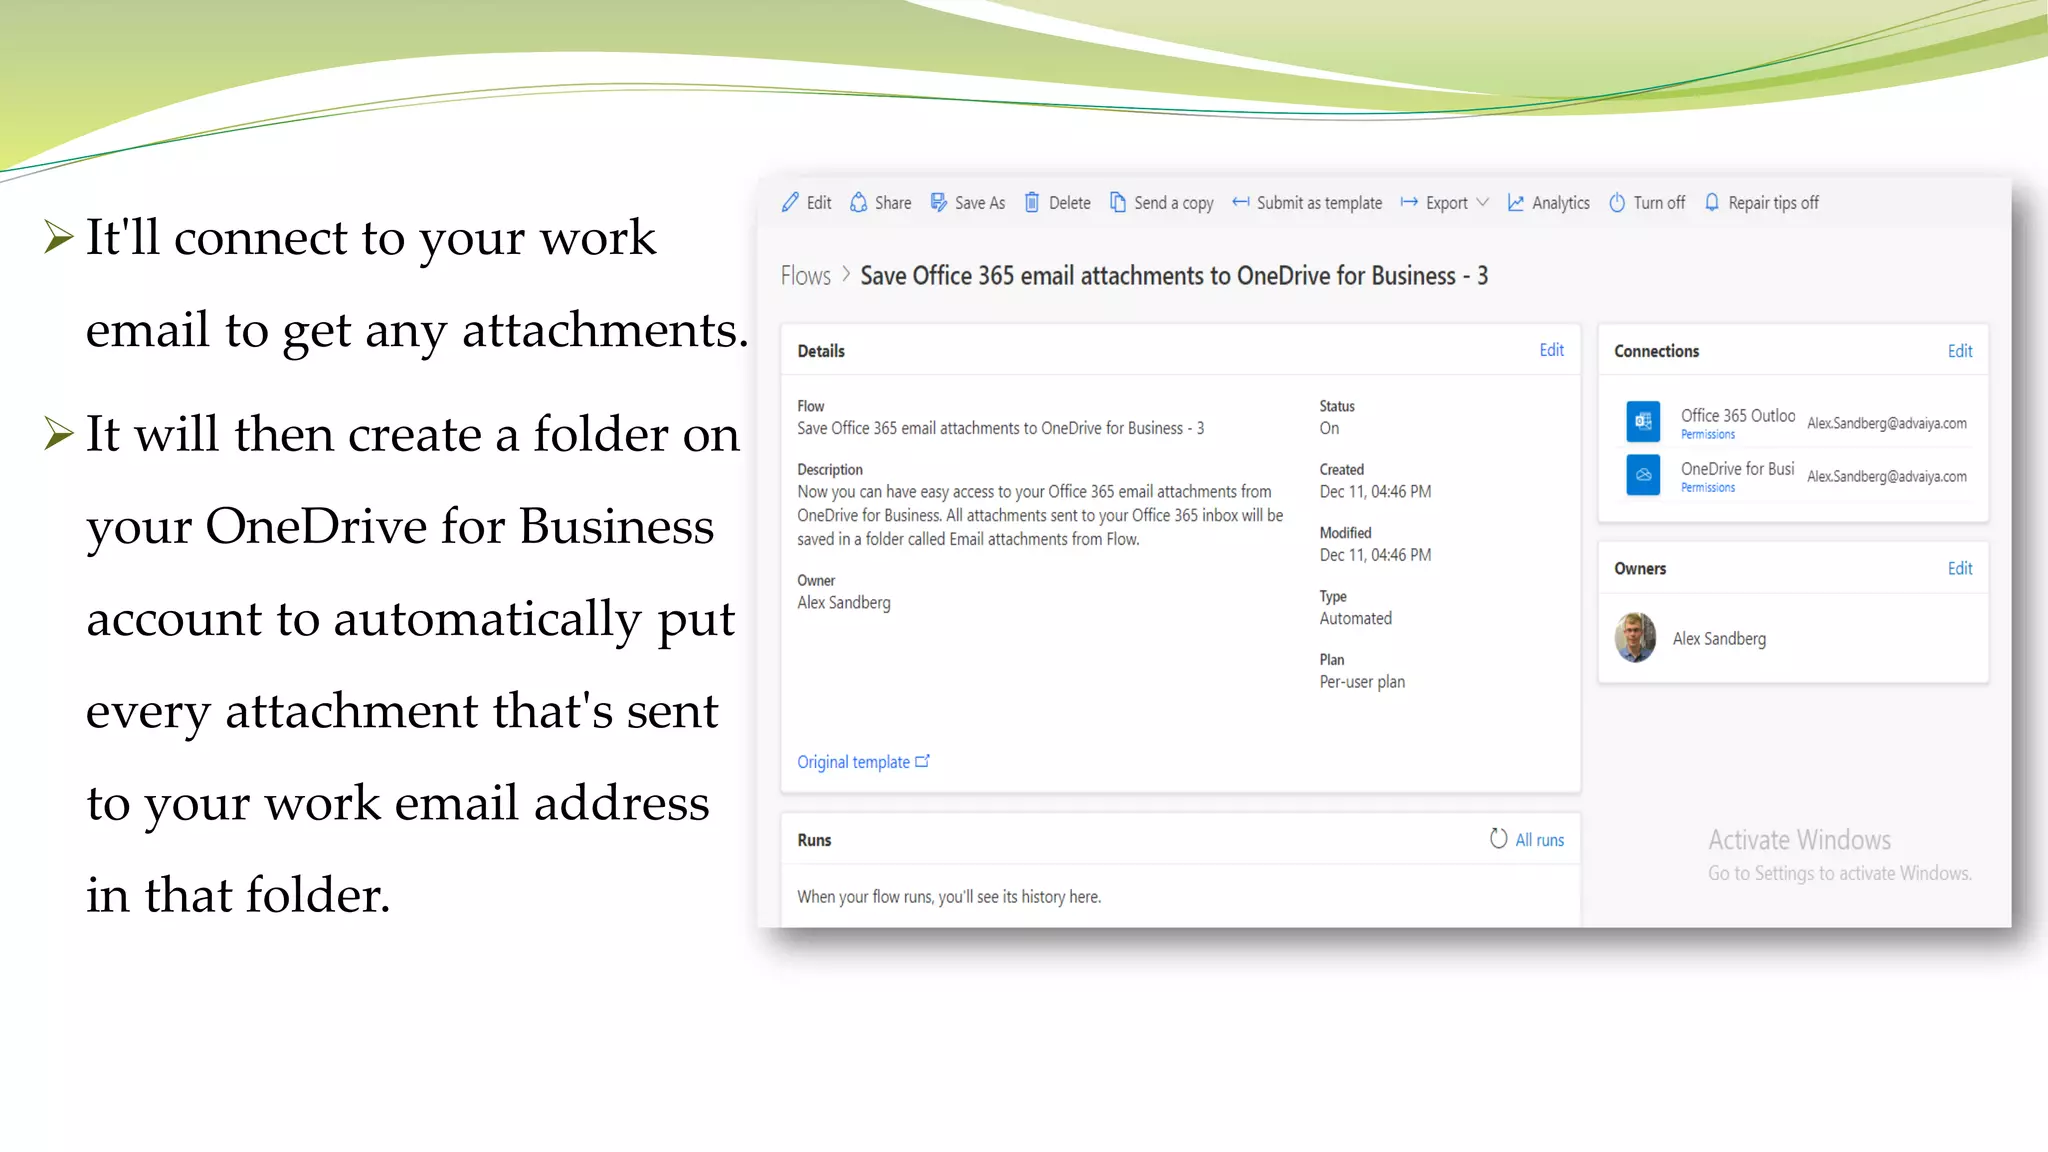Select the Repair tips off label
This screenshot has width=2048, height=1152.
click(x=1773, y=203)
